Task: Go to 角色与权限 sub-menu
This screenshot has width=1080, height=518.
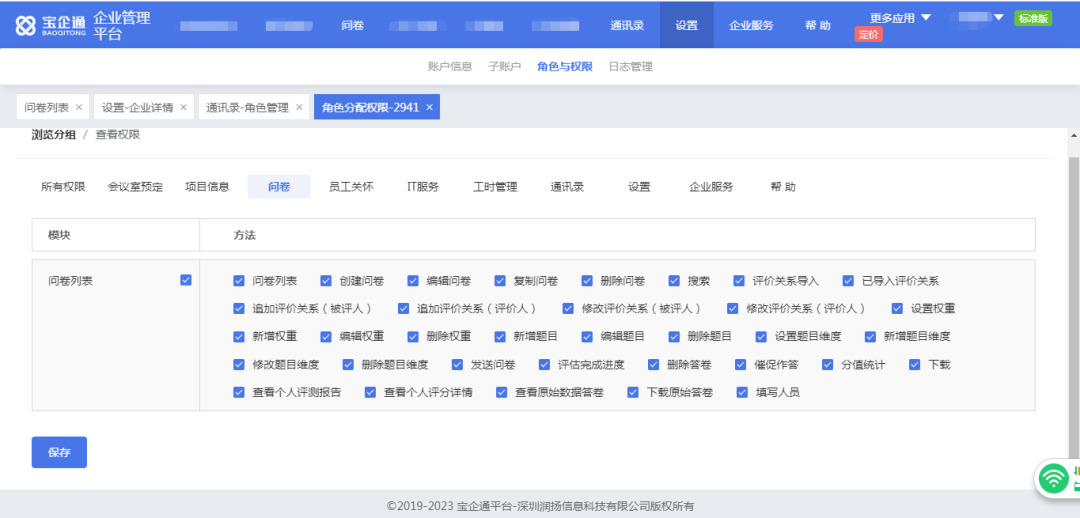Action: coord(565,67)
